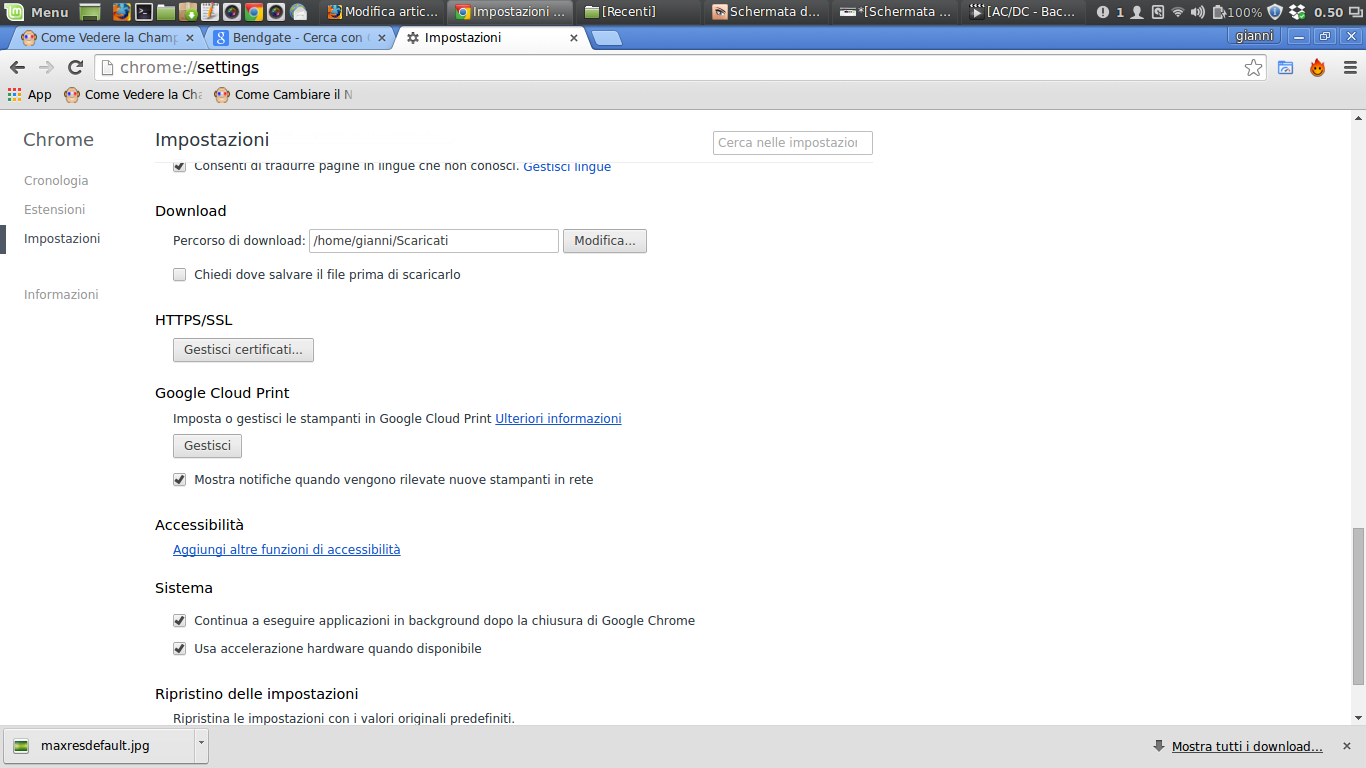Click the battery indicator showing 100%

tap(1237, 12)
